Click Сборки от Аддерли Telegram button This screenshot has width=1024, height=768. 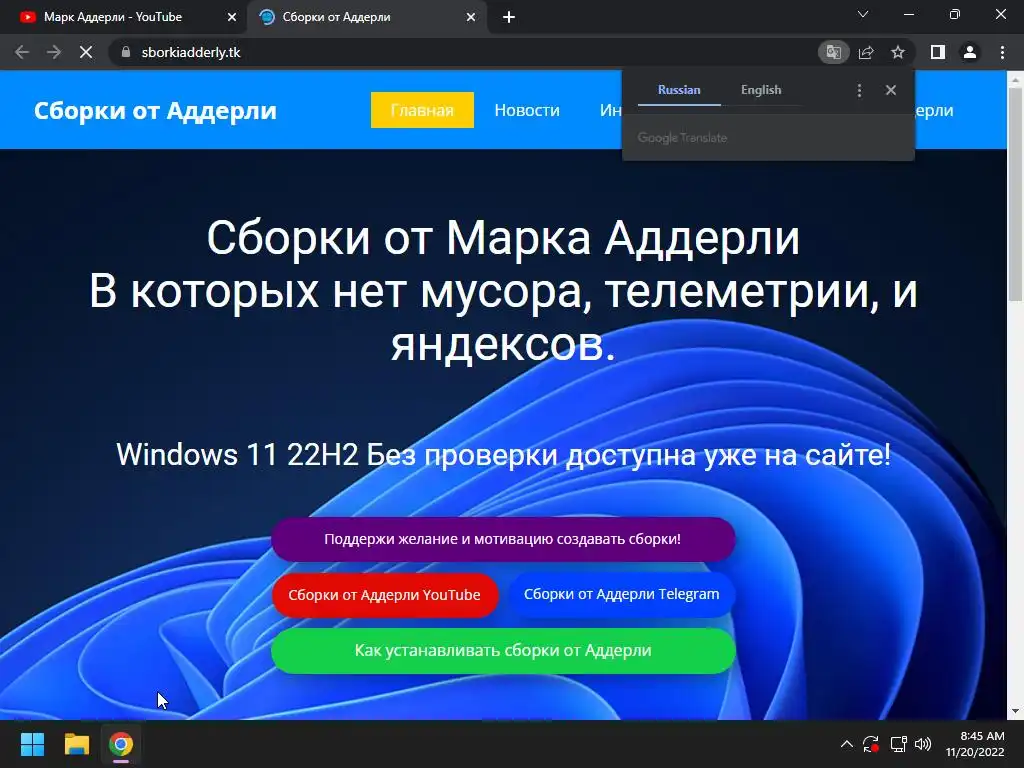point(621,594)
